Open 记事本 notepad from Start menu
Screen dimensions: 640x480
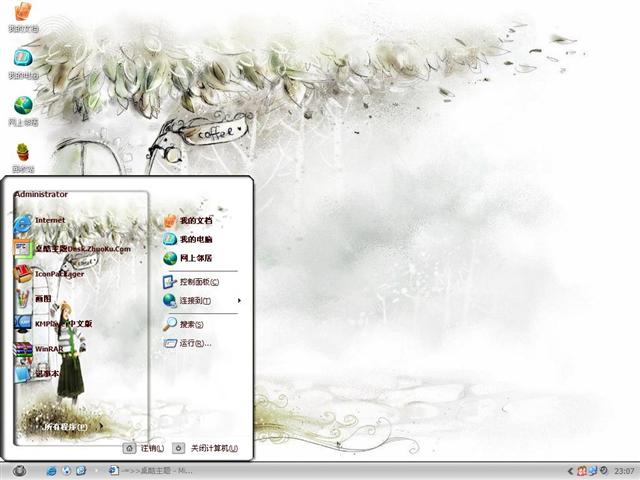click(37, 374)
